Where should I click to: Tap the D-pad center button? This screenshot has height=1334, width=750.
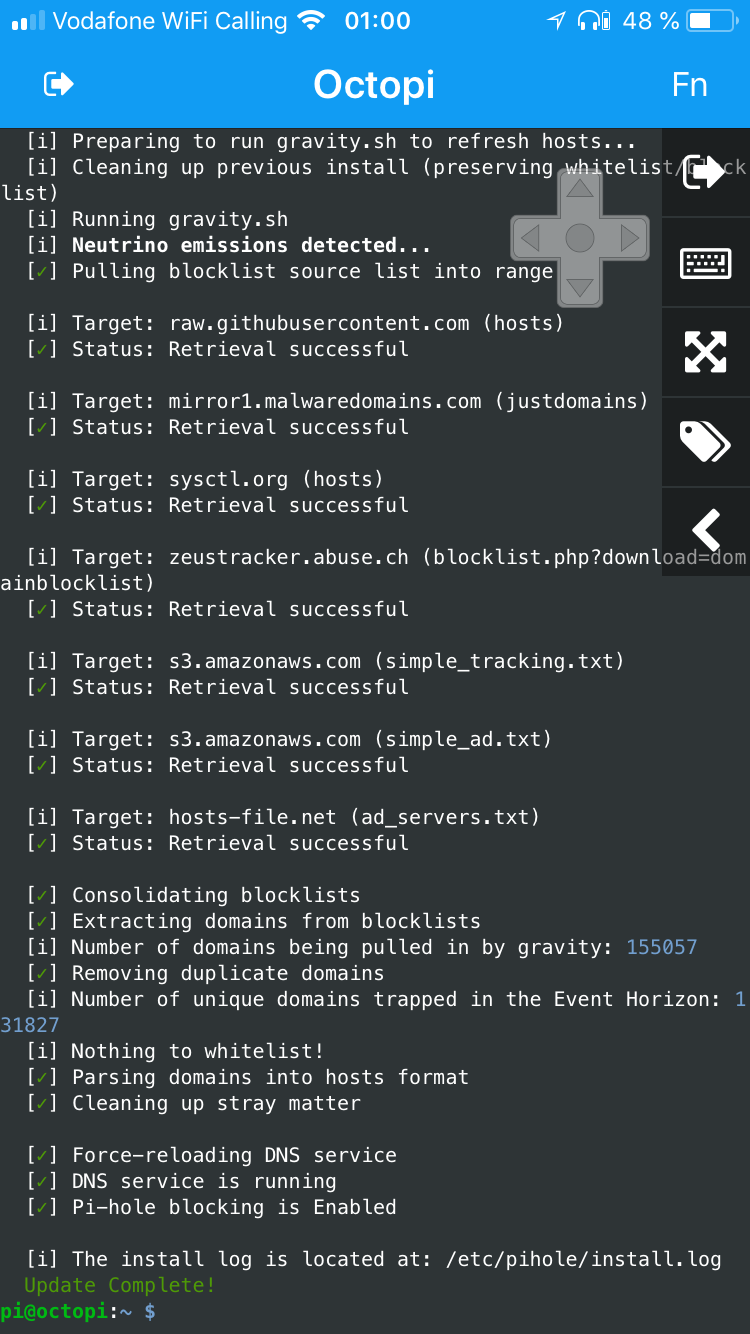coord(580,238)
